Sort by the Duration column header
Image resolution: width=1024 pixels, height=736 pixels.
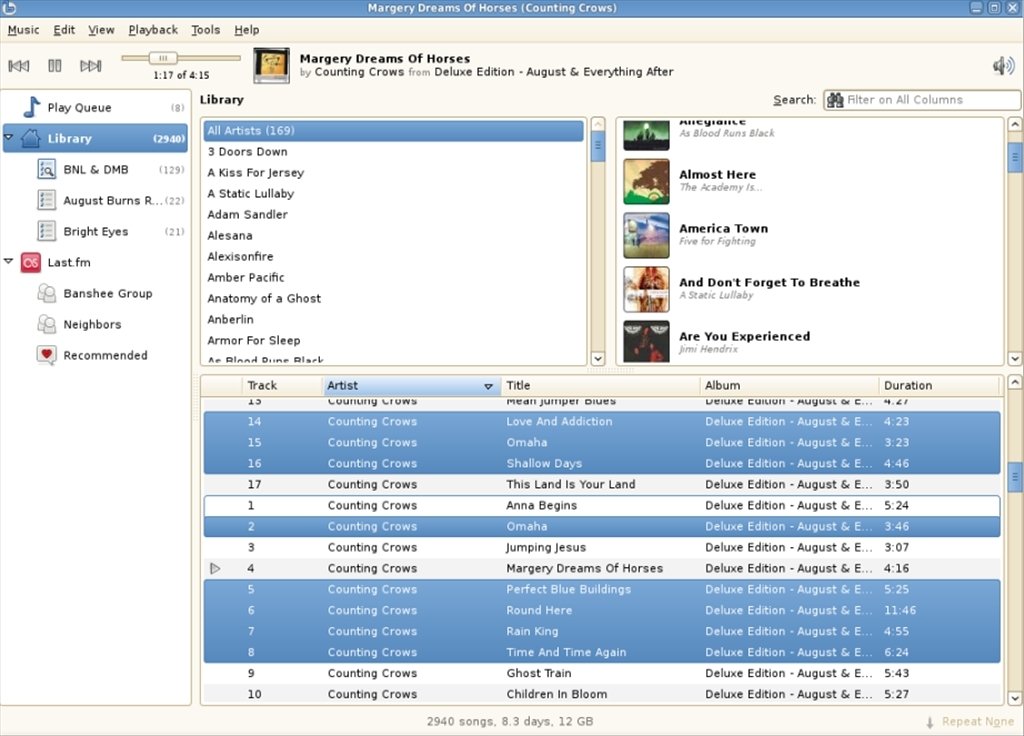(x=939, y=385)
